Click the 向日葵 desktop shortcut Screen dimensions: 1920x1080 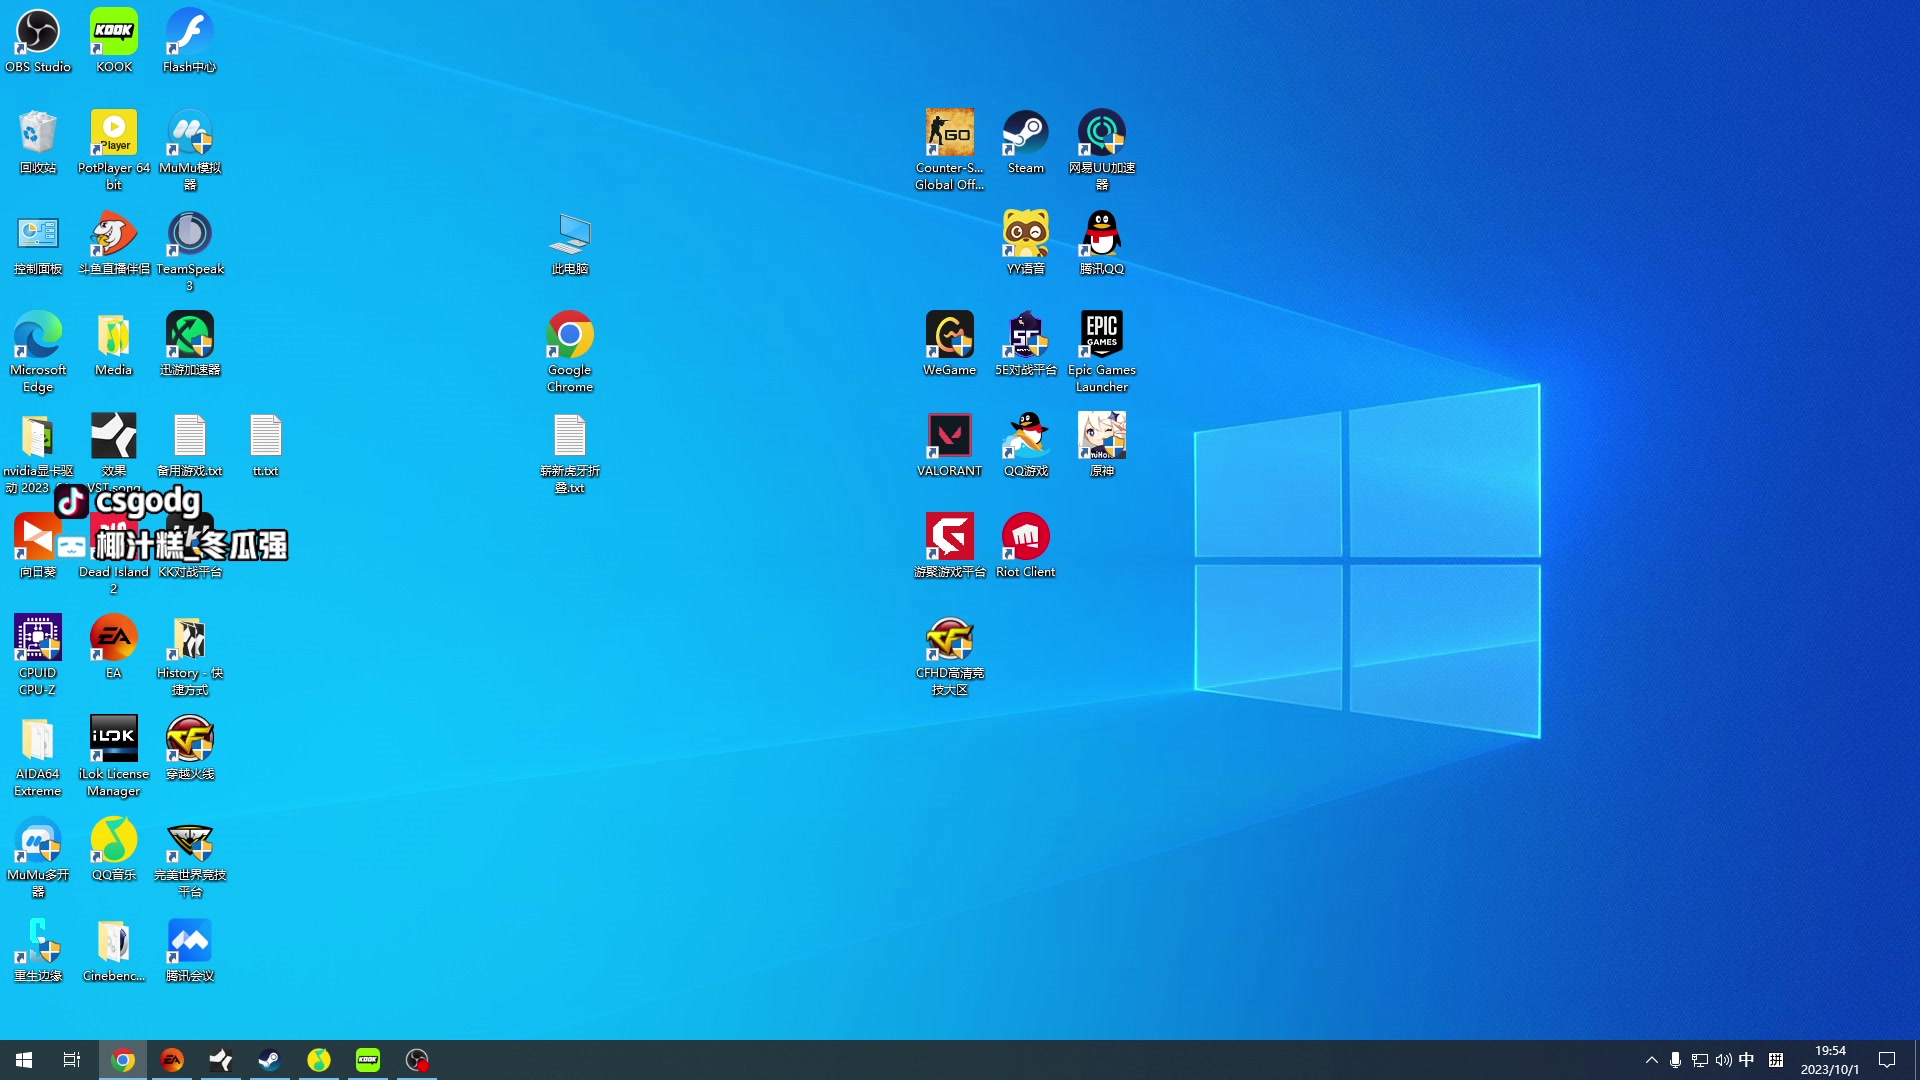[x=38, y=546]
